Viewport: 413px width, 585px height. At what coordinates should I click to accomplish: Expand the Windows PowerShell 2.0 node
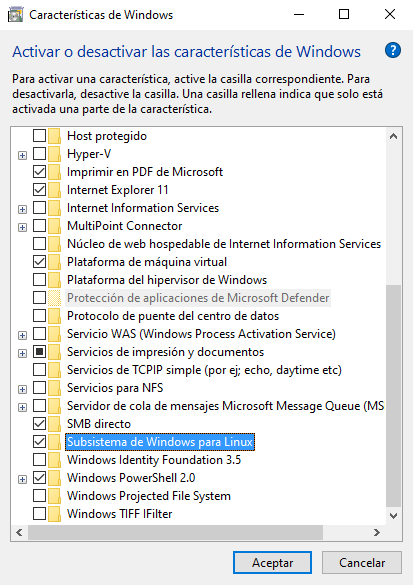22,479
